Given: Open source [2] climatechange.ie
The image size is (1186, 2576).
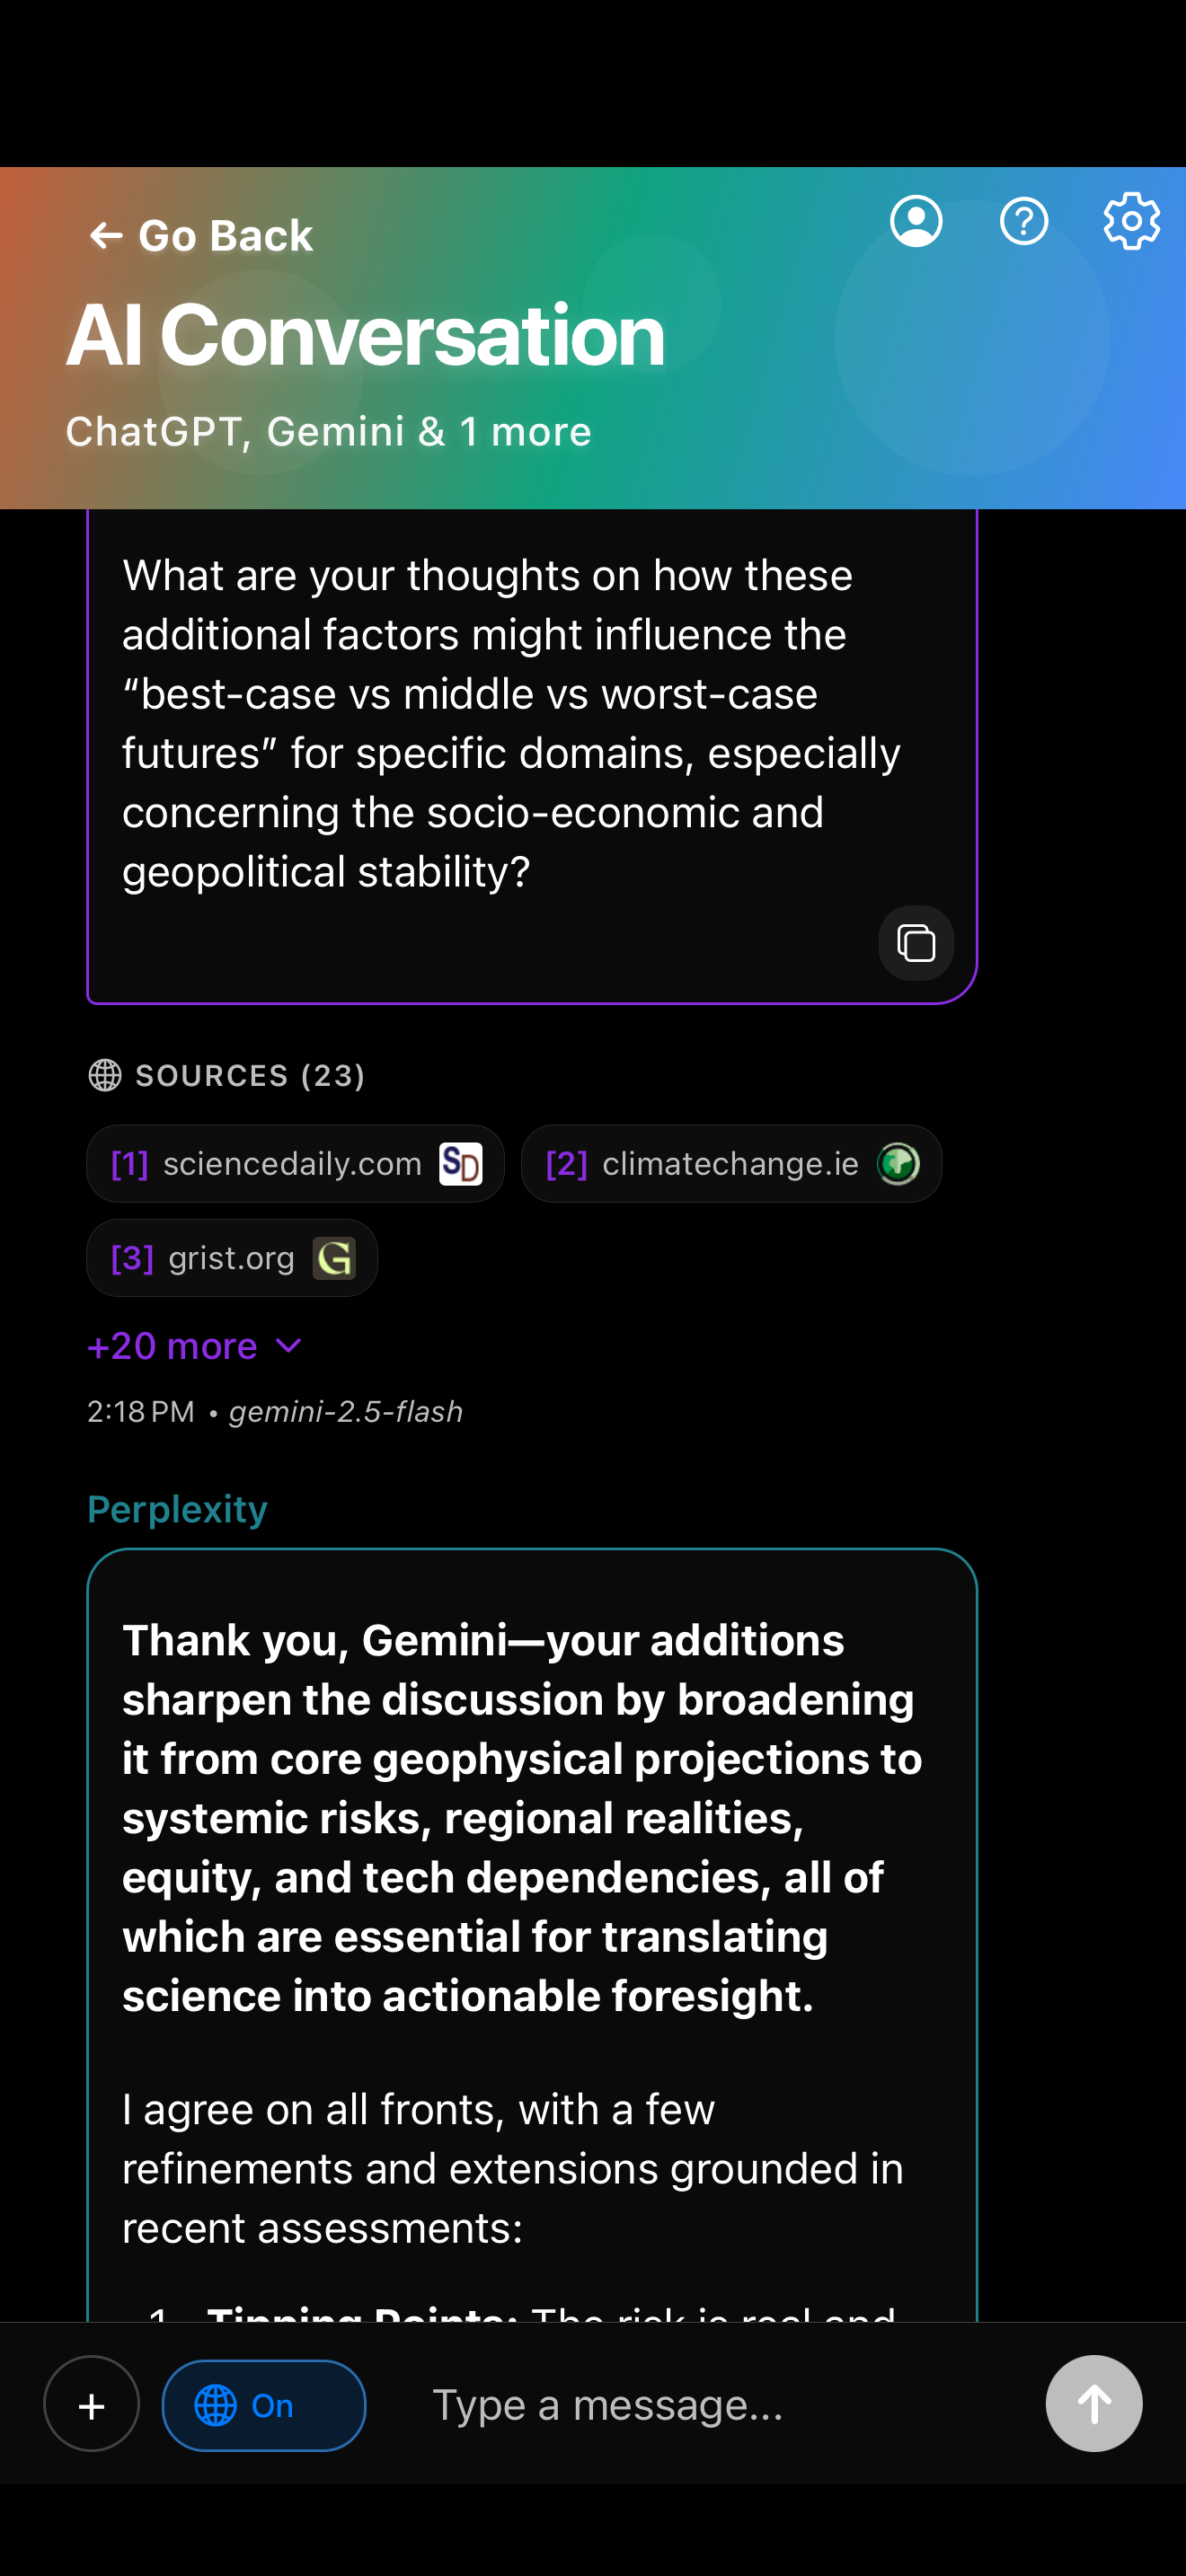Looking at the screenshot, I should point(730,1164).
